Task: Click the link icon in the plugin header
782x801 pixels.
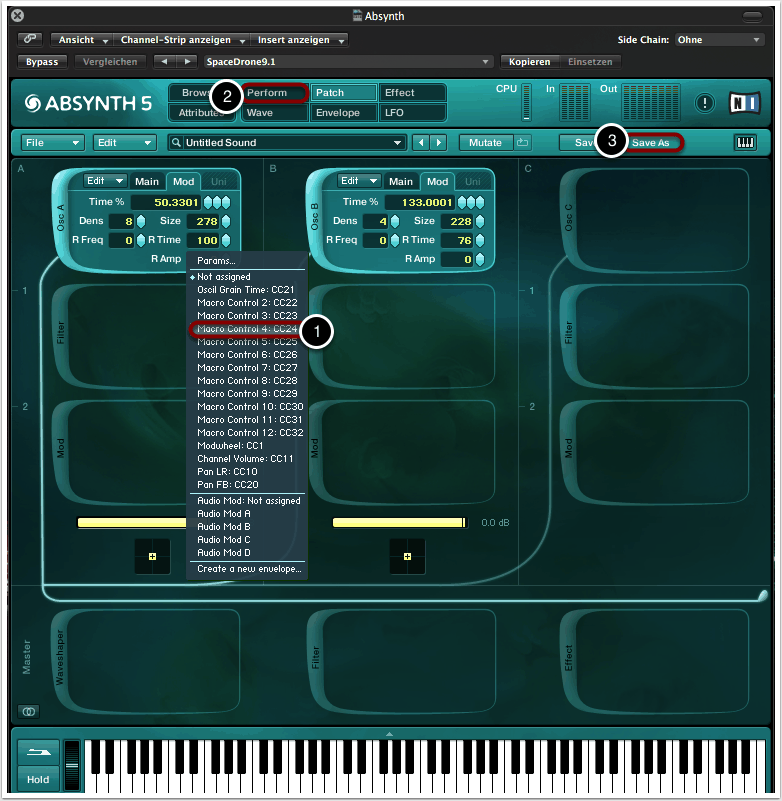Action: pyautogui.click(x=30, y=39)
